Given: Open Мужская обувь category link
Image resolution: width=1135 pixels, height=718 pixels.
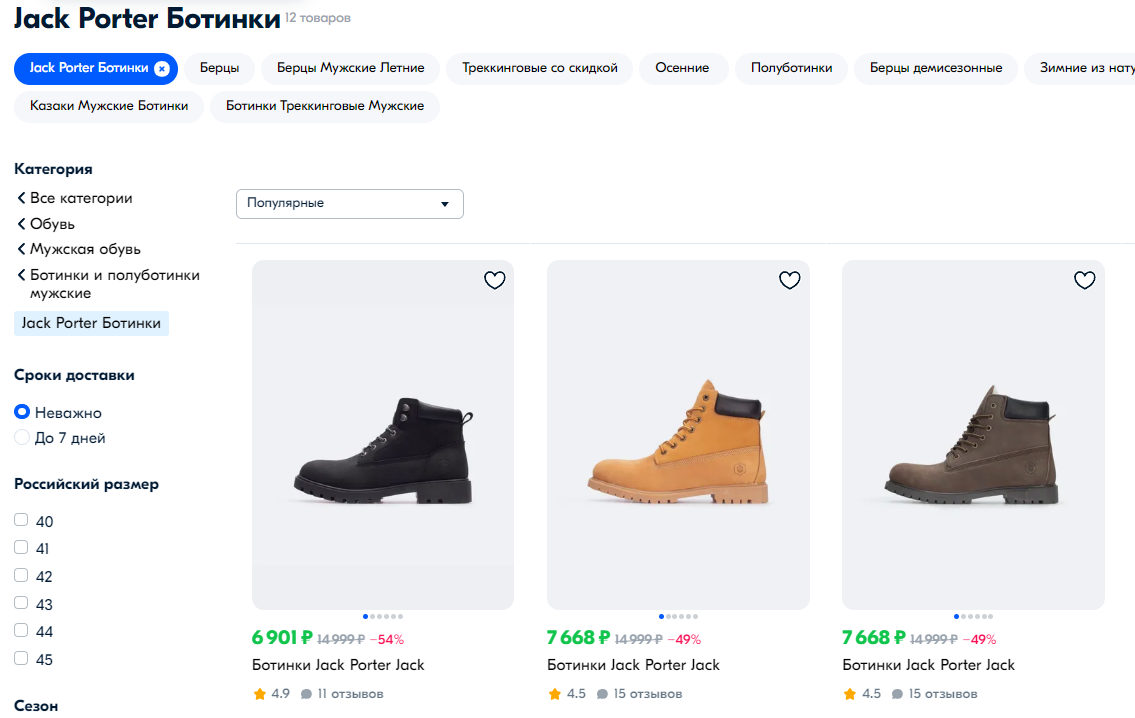Looking at the screenshot, I should click(85, 249).
